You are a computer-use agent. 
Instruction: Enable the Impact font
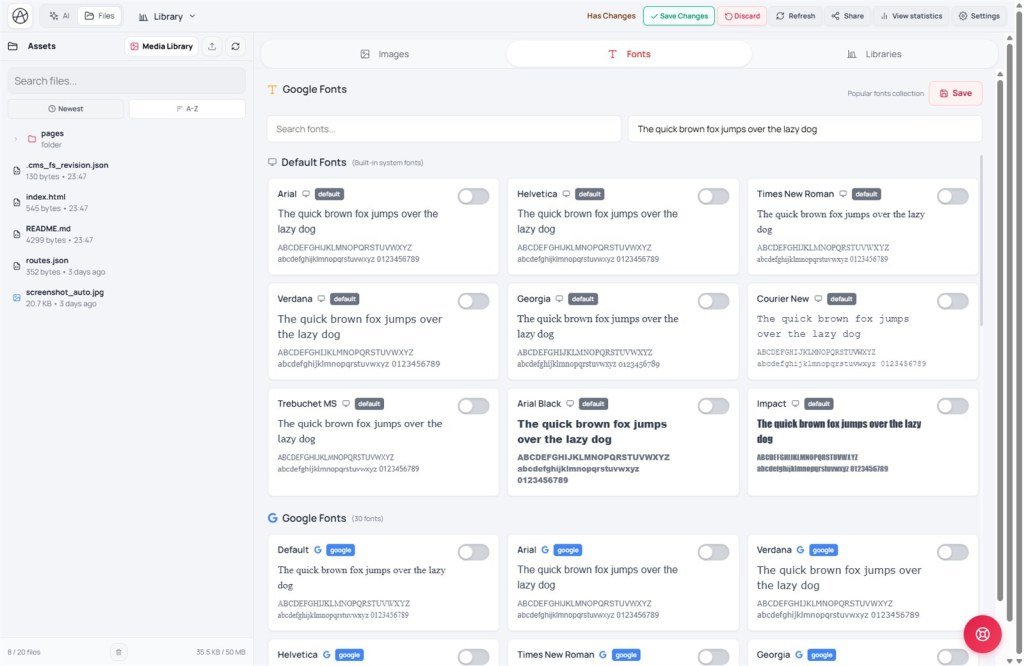tap(953, 406)
